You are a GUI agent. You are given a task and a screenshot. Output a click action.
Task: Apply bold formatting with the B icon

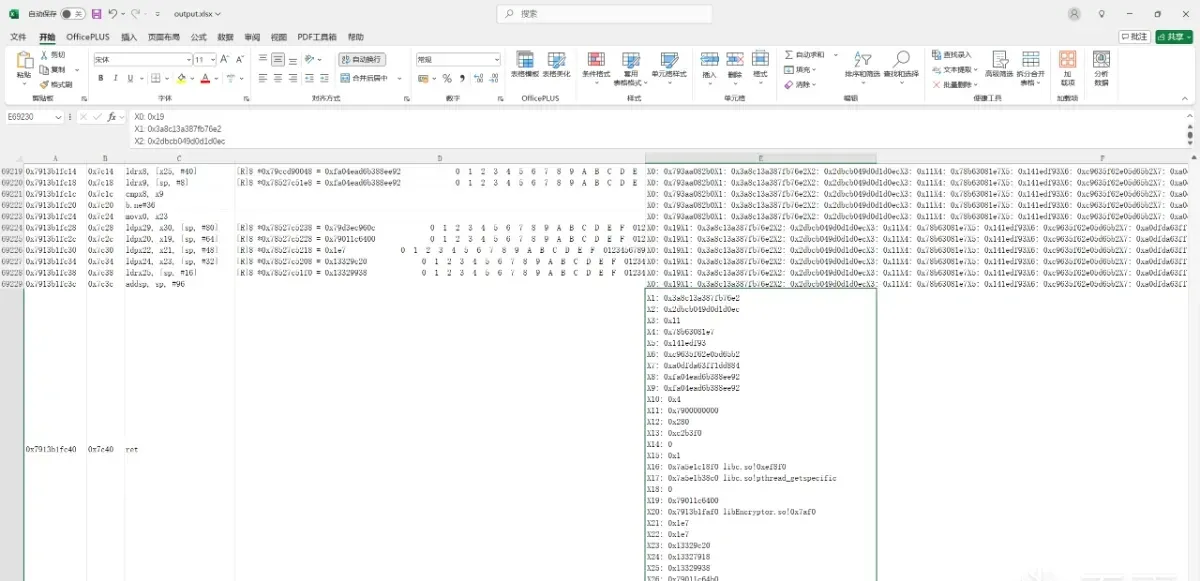pyautogui.click(x=102, y=78)
